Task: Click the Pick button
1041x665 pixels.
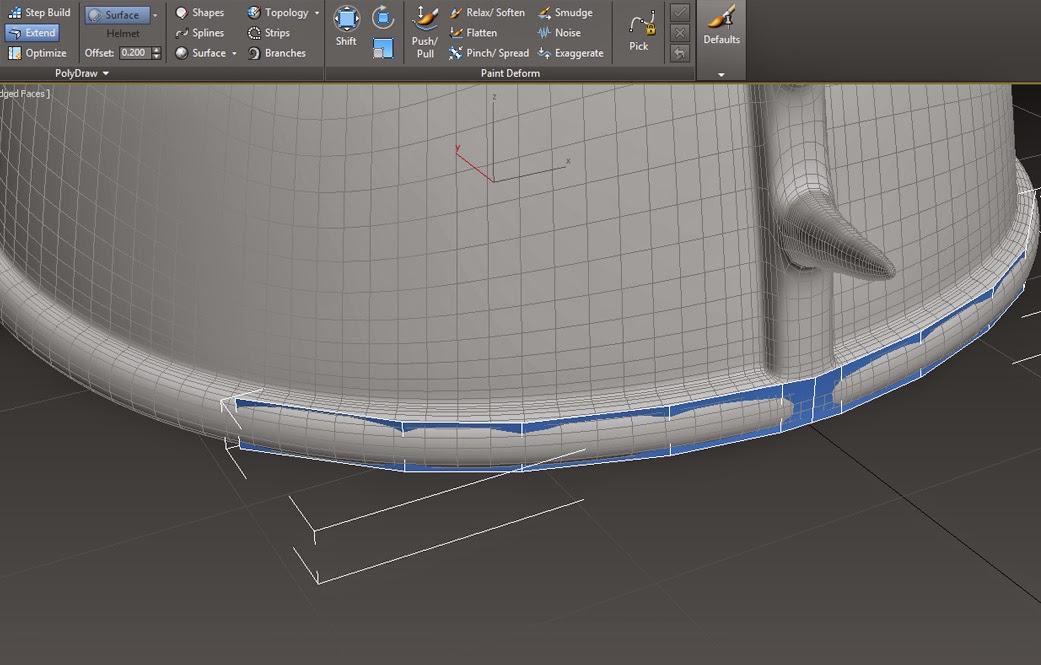Action: coord(639,32)
